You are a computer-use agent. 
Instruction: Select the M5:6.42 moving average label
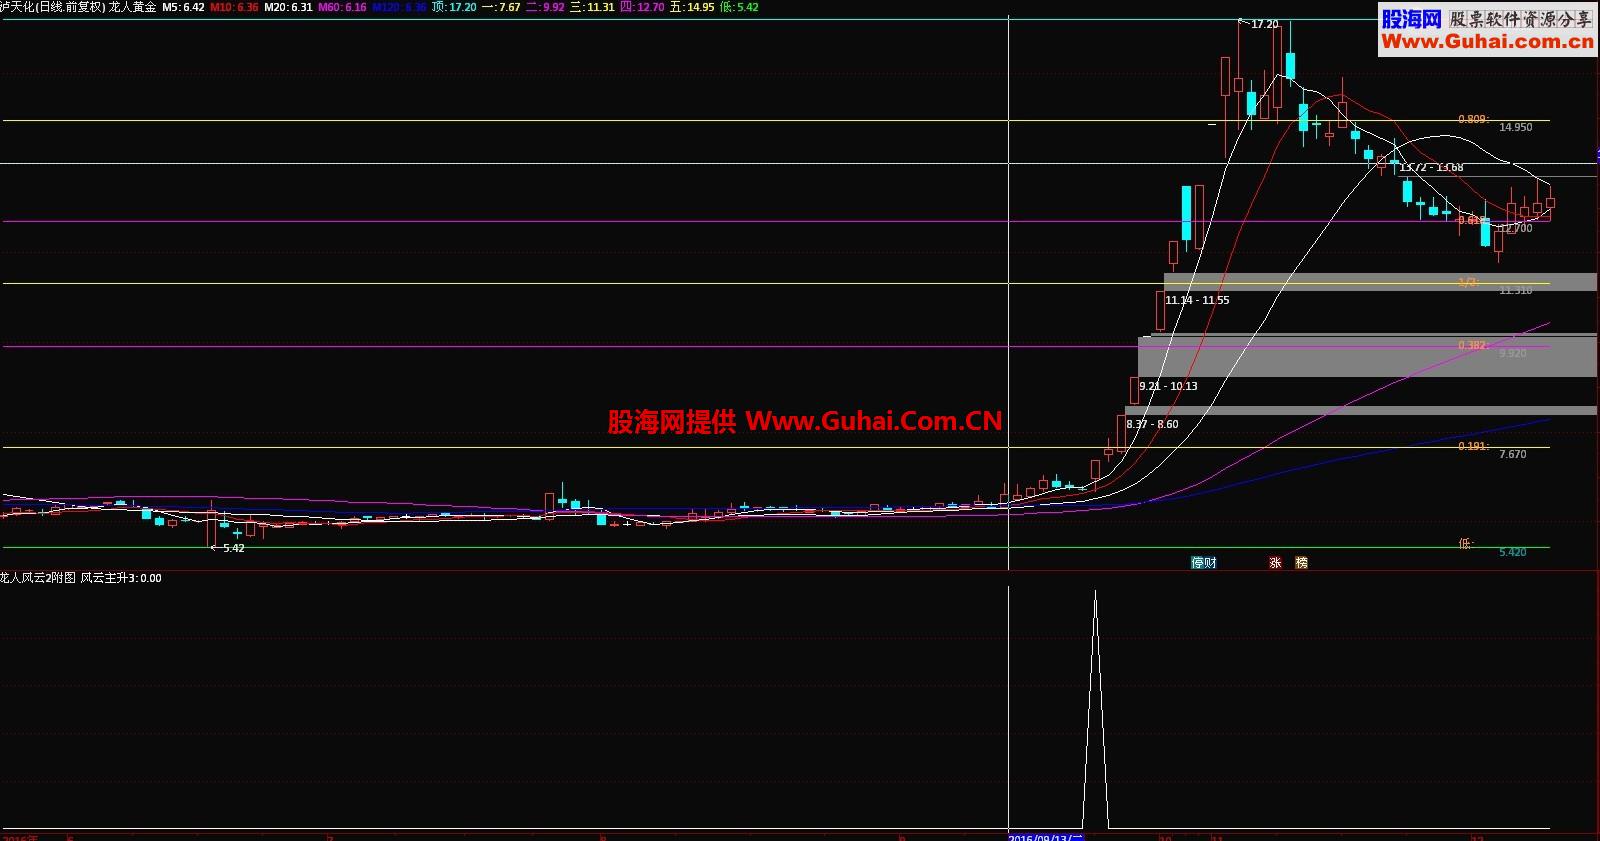point(183,7)
